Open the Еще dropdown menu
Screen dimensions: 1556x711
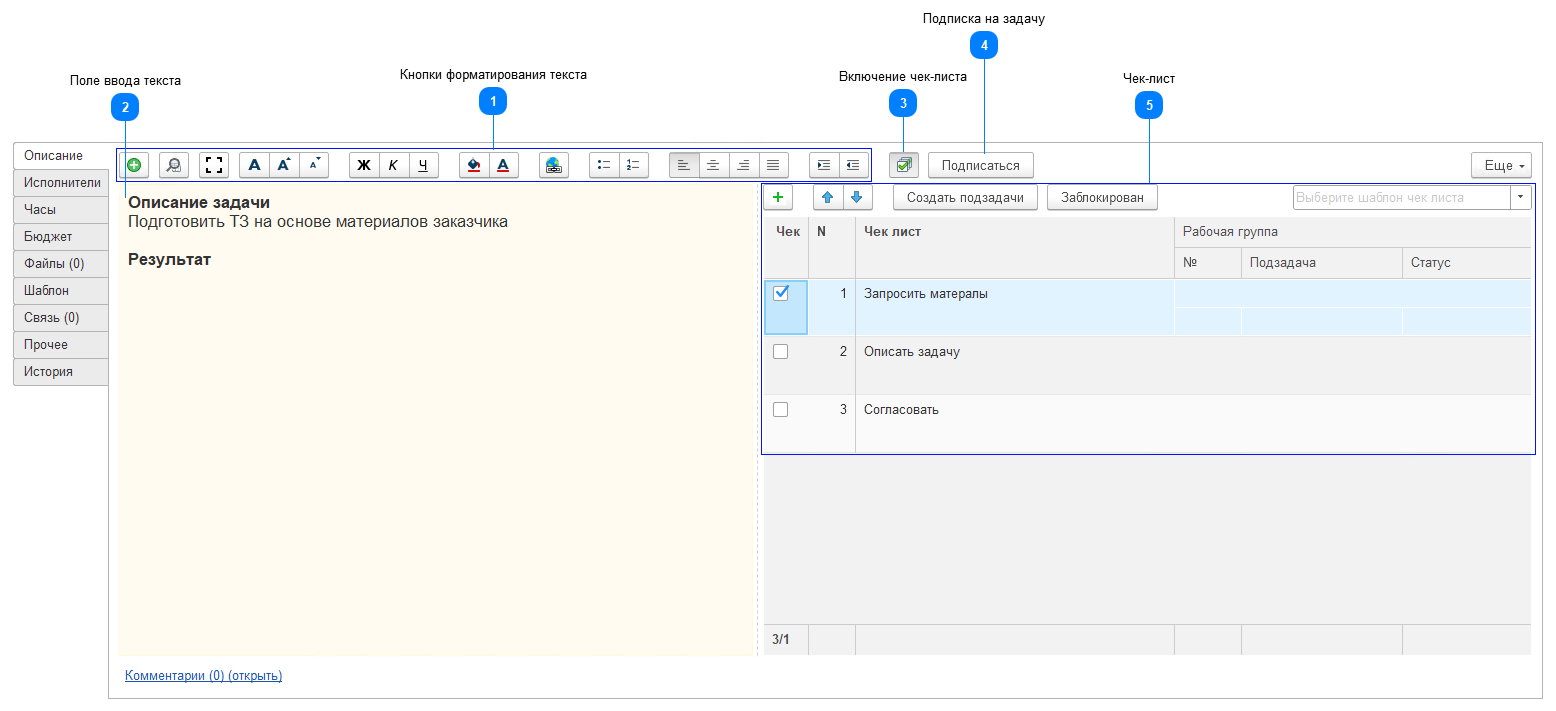[x=1501, y=165]
